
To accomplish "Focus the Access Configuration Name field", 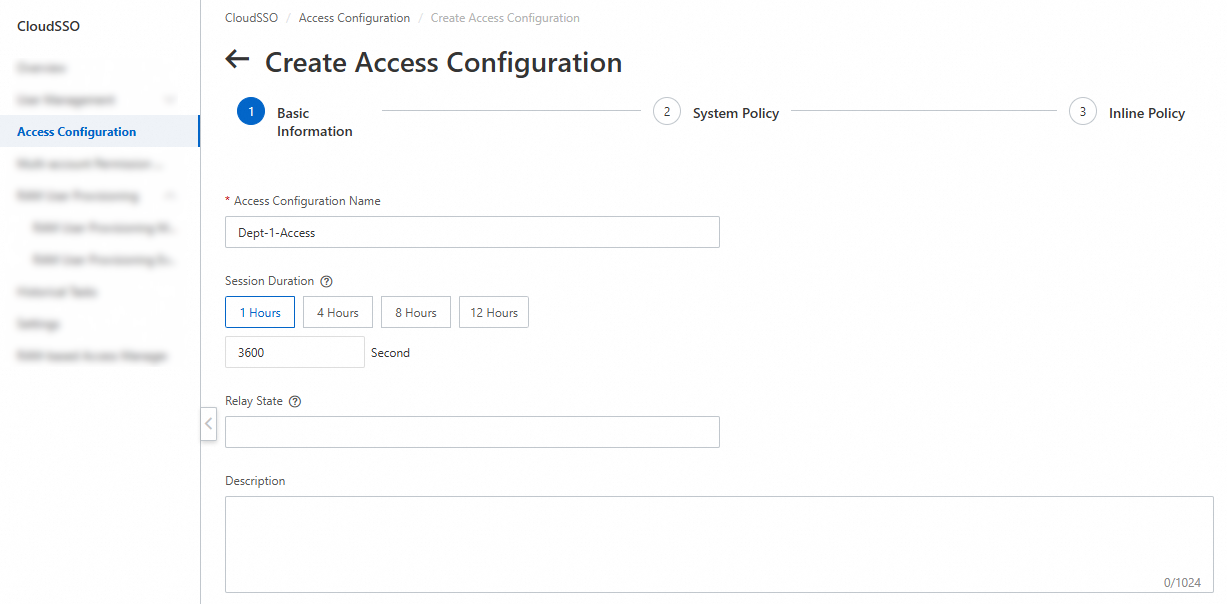I will point(472,232).
